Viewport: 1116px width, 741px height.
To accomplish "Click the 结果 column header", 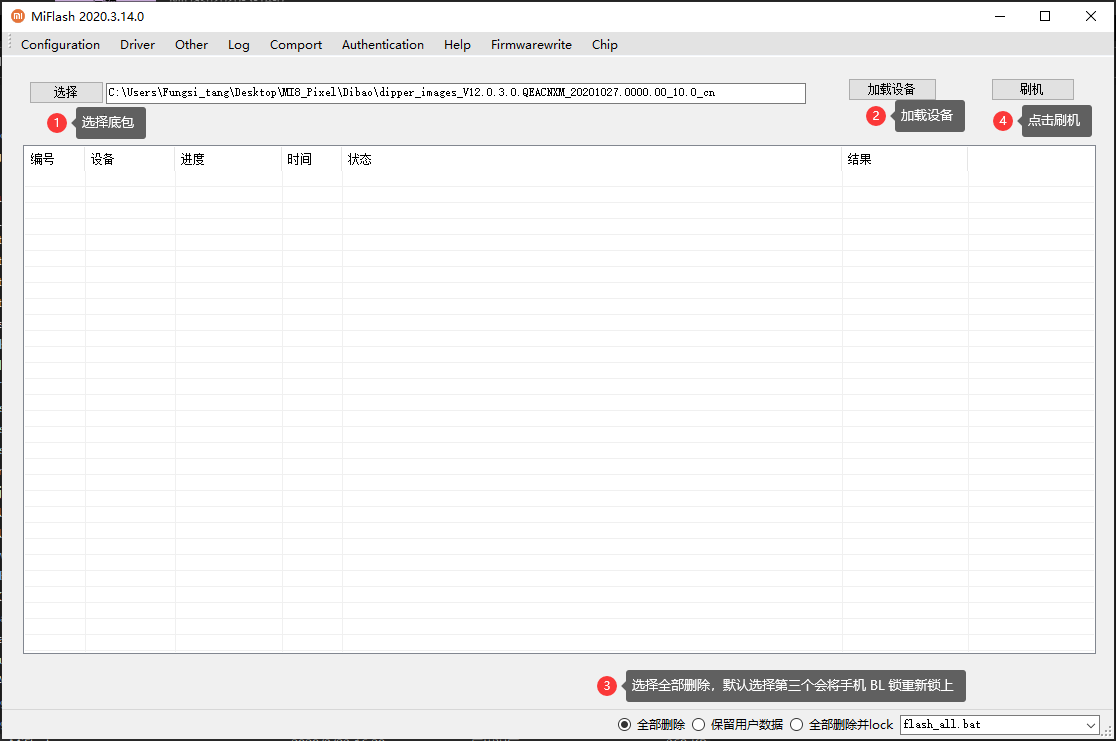I will click(x=905, y=159).
